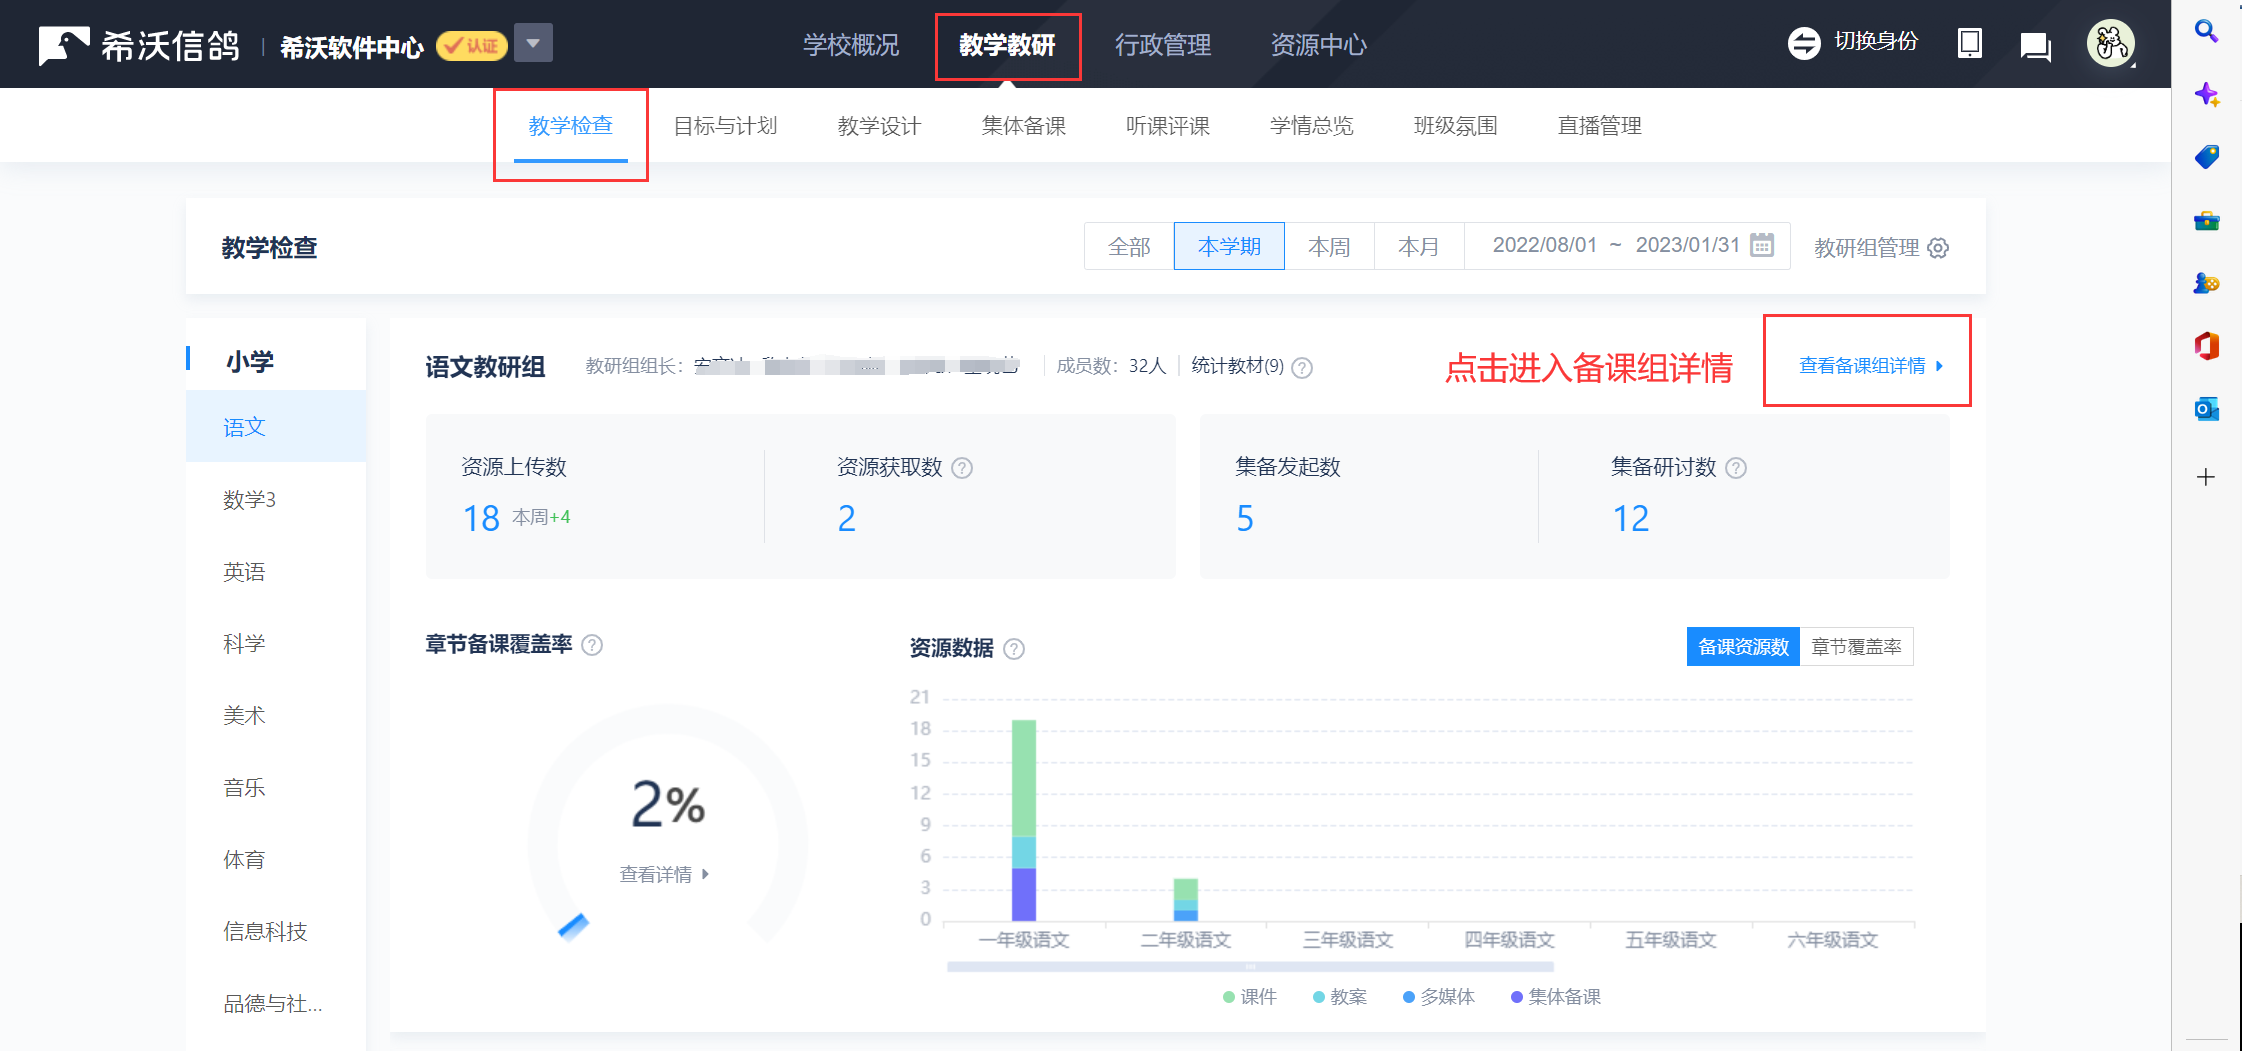Click the end date 2023/01/31 field
The image size is (2242, 1051).
click(1687, 245)
